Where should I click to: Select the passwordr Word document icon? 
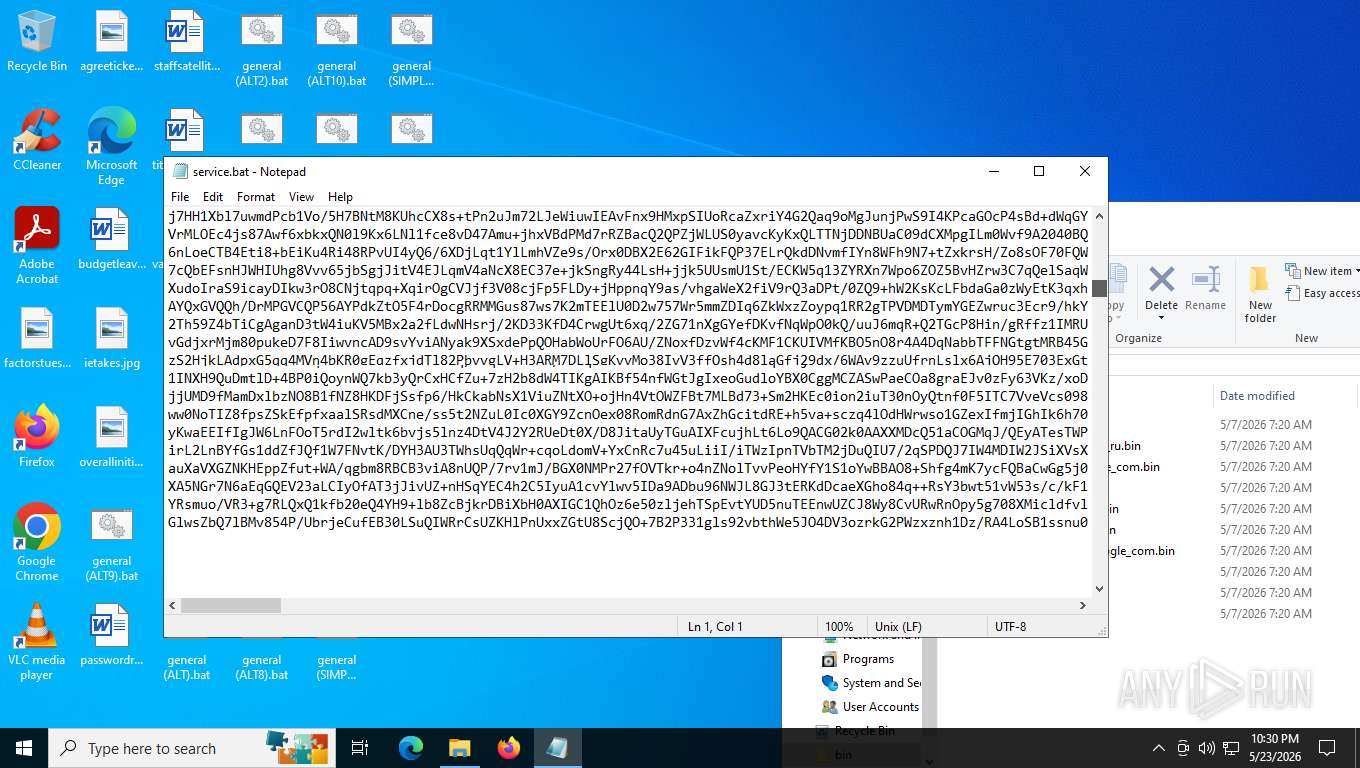112,635
